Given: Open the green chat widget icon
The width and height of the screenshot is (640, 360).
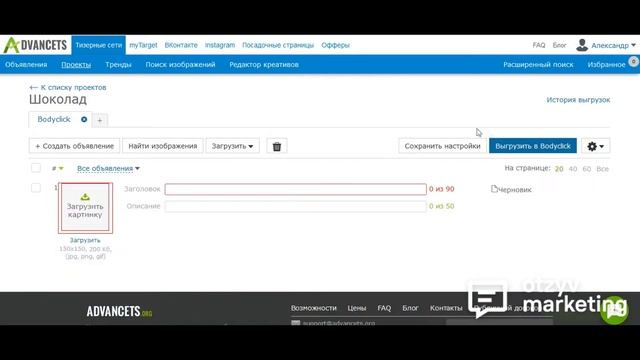Looking at the screenshot, I should [x=614, y=310].
